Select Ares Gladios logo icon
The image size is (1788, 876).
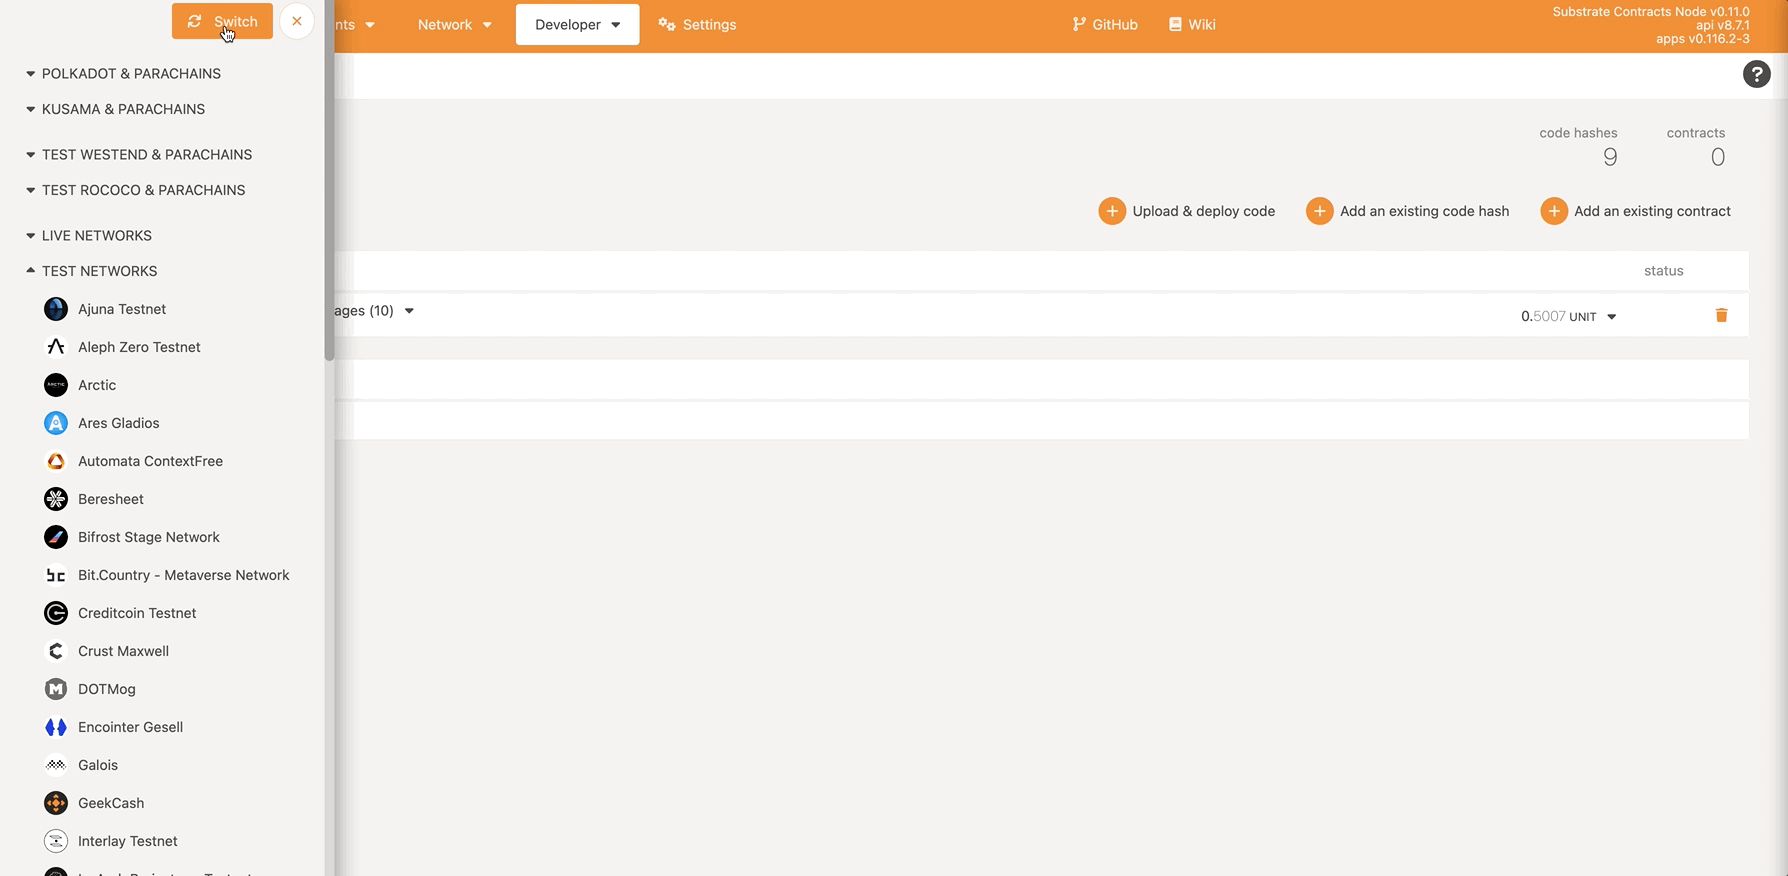tap(56, 423)
